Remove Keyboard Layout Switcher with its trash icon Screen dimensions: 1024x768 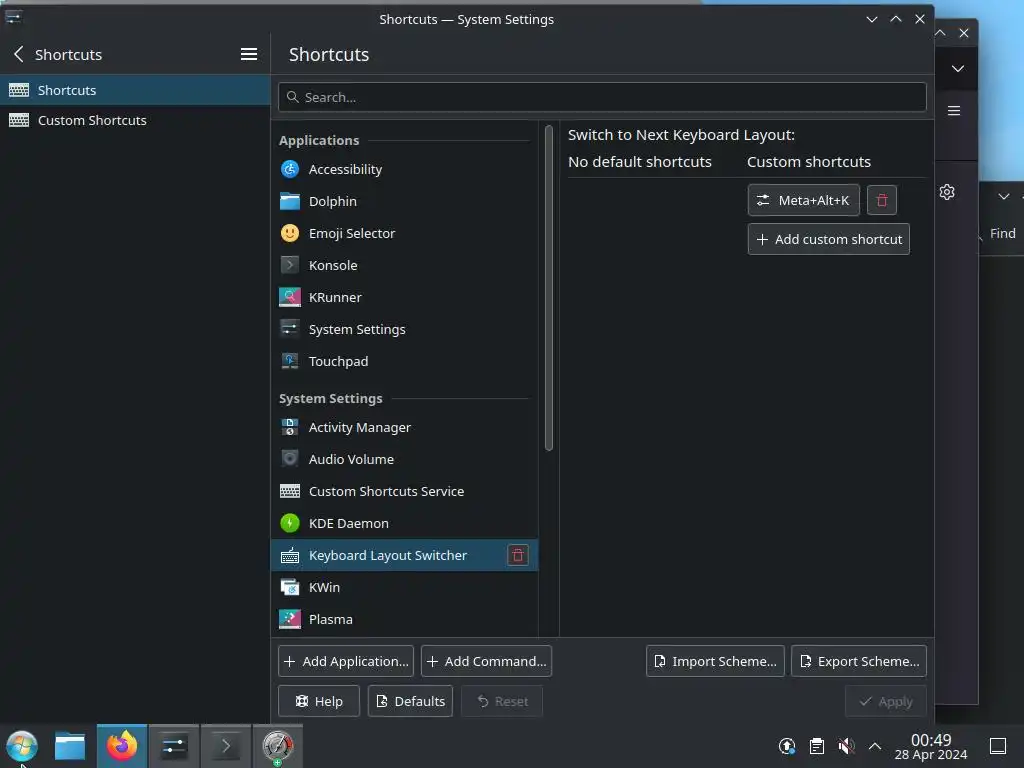[518, 555]
